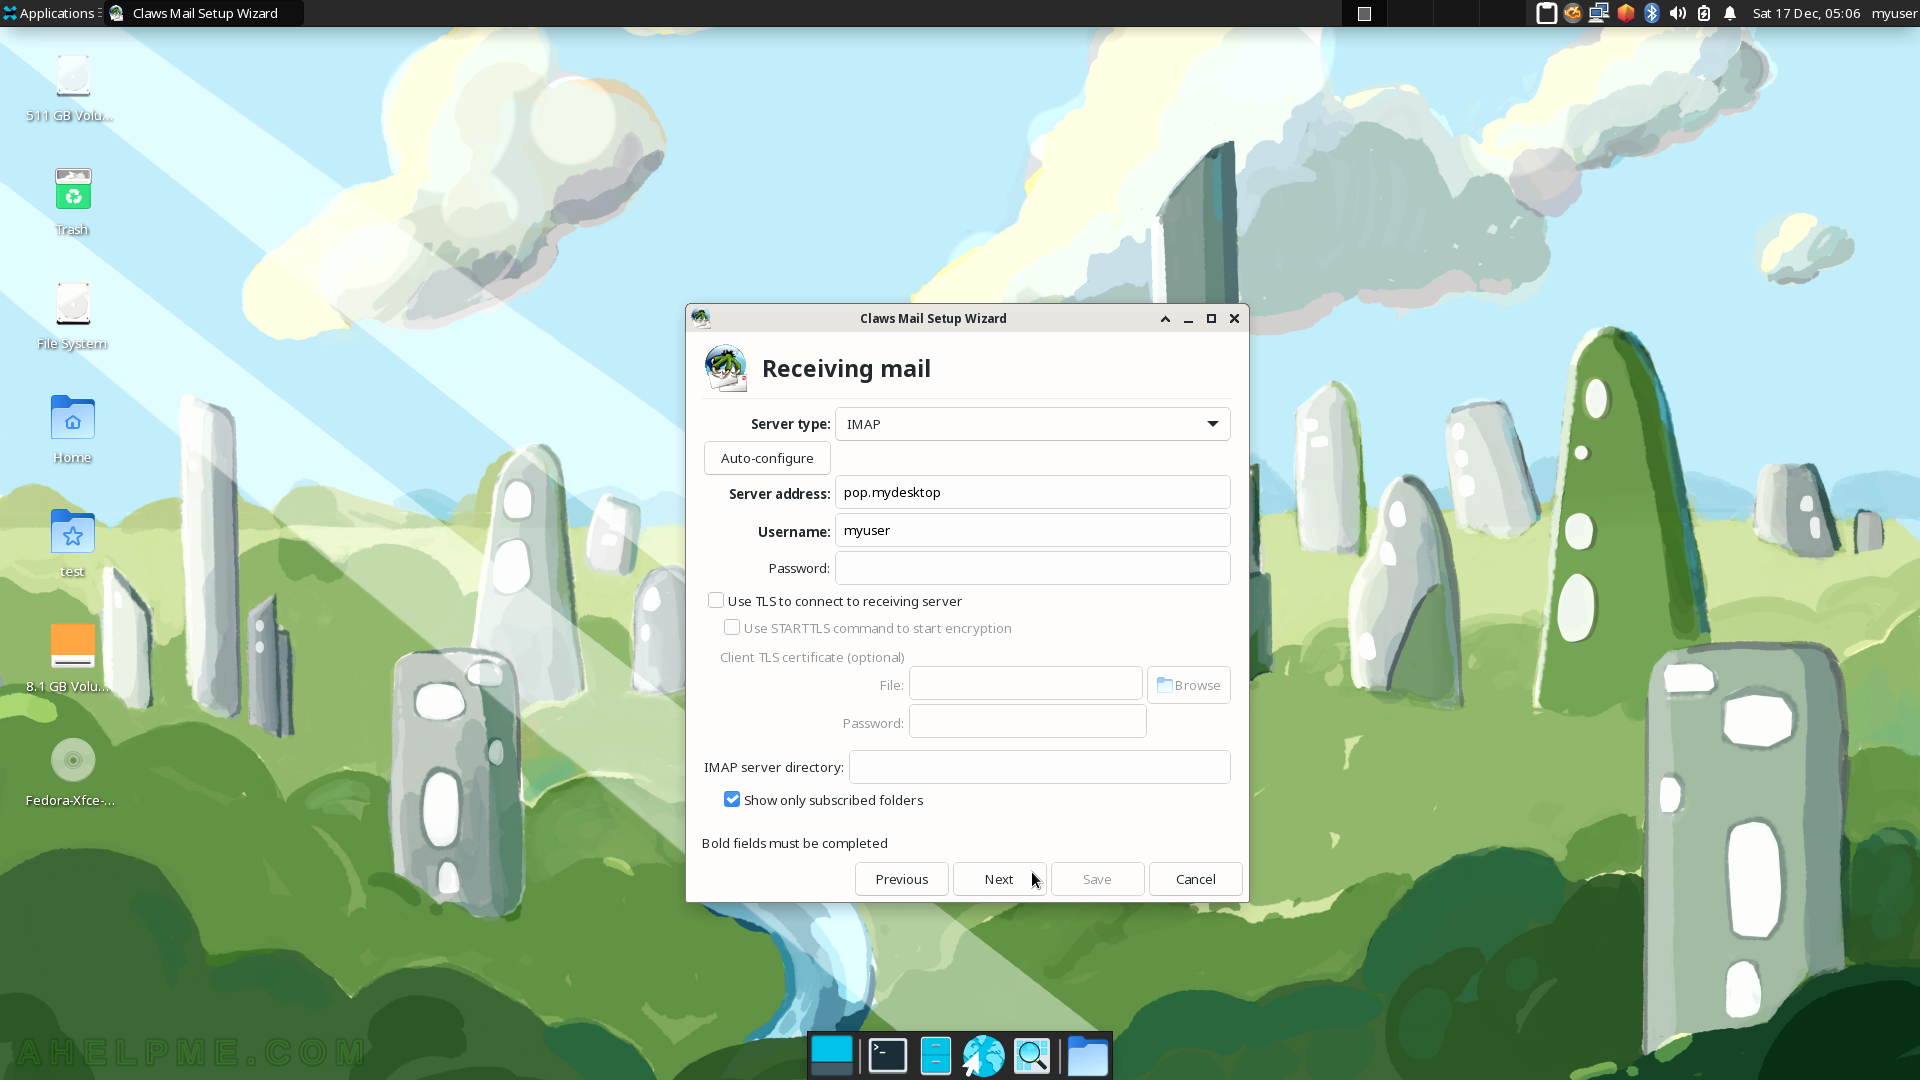Click the Auto-configure button

click(767, 458)
